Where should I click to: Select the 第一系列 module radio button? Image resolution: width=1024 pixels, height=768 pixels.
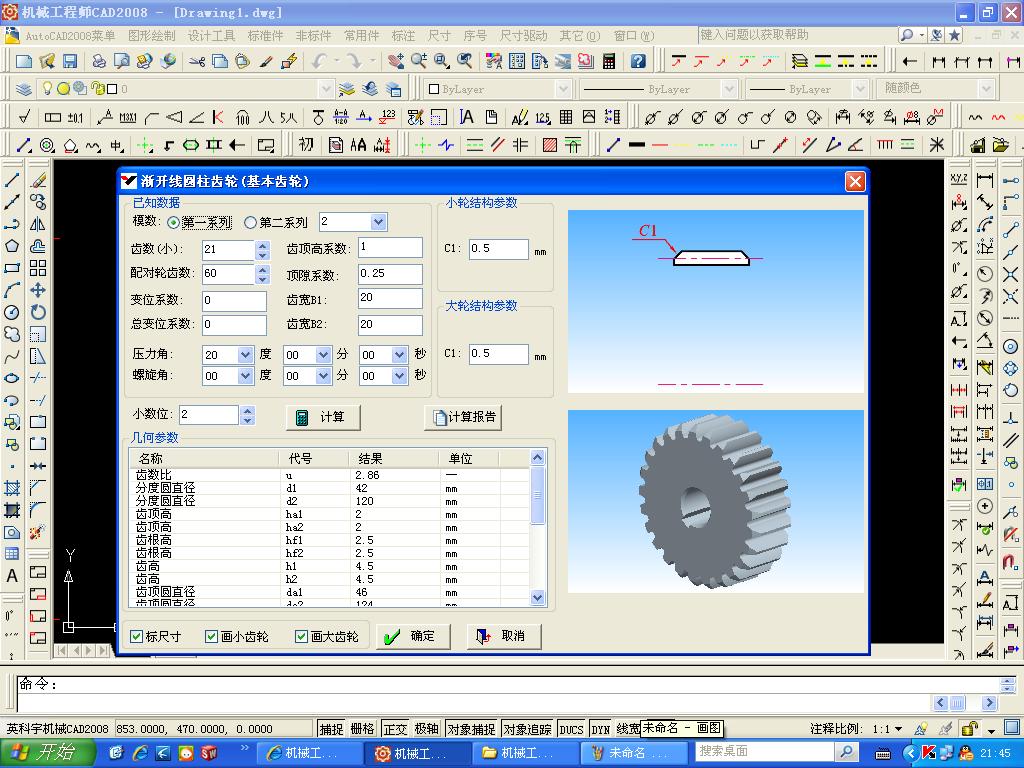point(173,223)
